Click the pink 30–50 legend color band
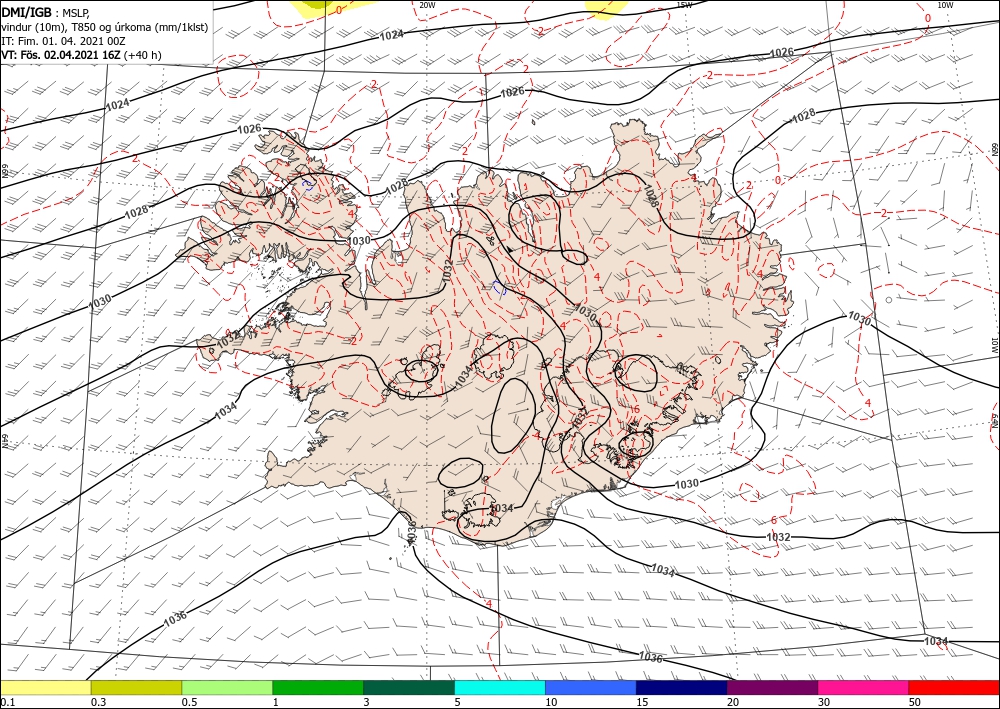Image resolution: width=1000 pixels, height=709 pixels. pos(864,687)
